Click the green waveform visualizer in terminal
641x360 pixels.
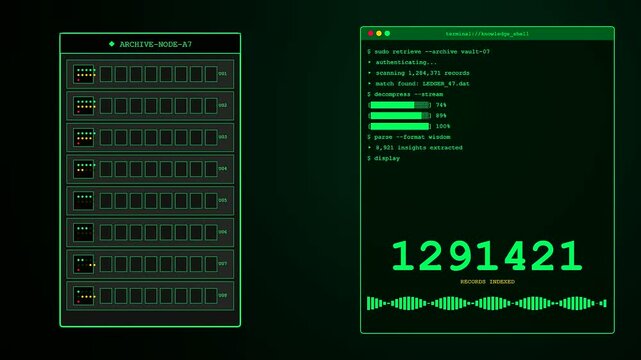(x=487, y=303)
